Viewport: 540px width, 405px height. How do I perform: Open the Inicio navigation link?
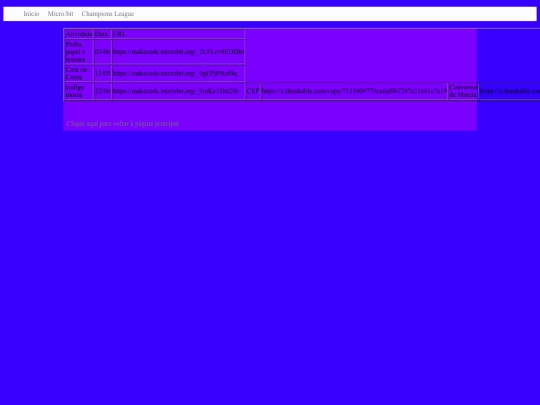pyautogui.click(x=31, y=14)
